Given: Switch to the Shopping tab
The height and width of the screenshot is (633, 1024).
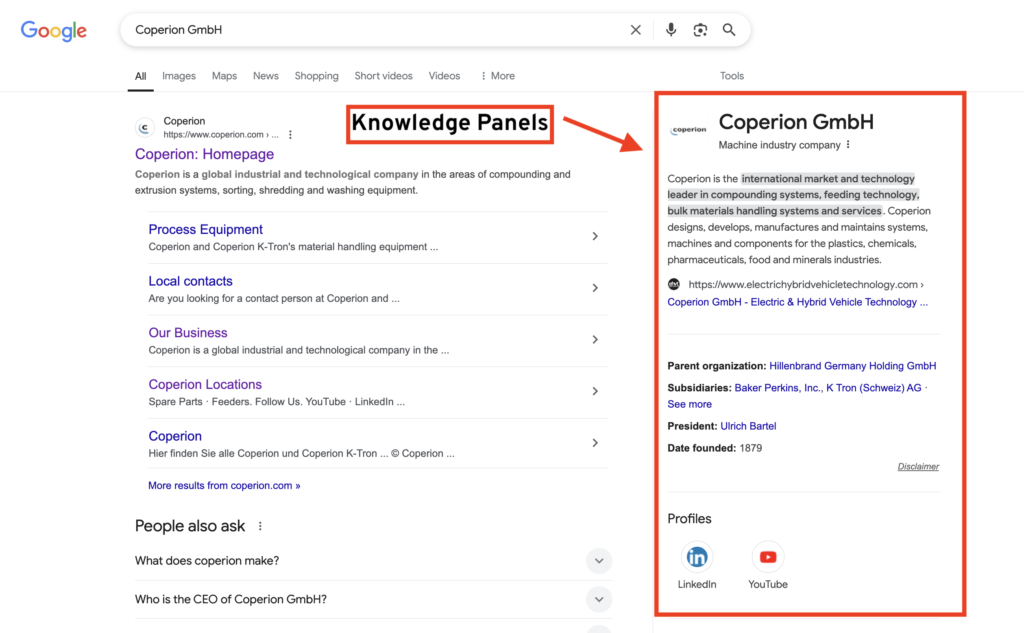Looking at the screenshot, I should click(317, 76).
